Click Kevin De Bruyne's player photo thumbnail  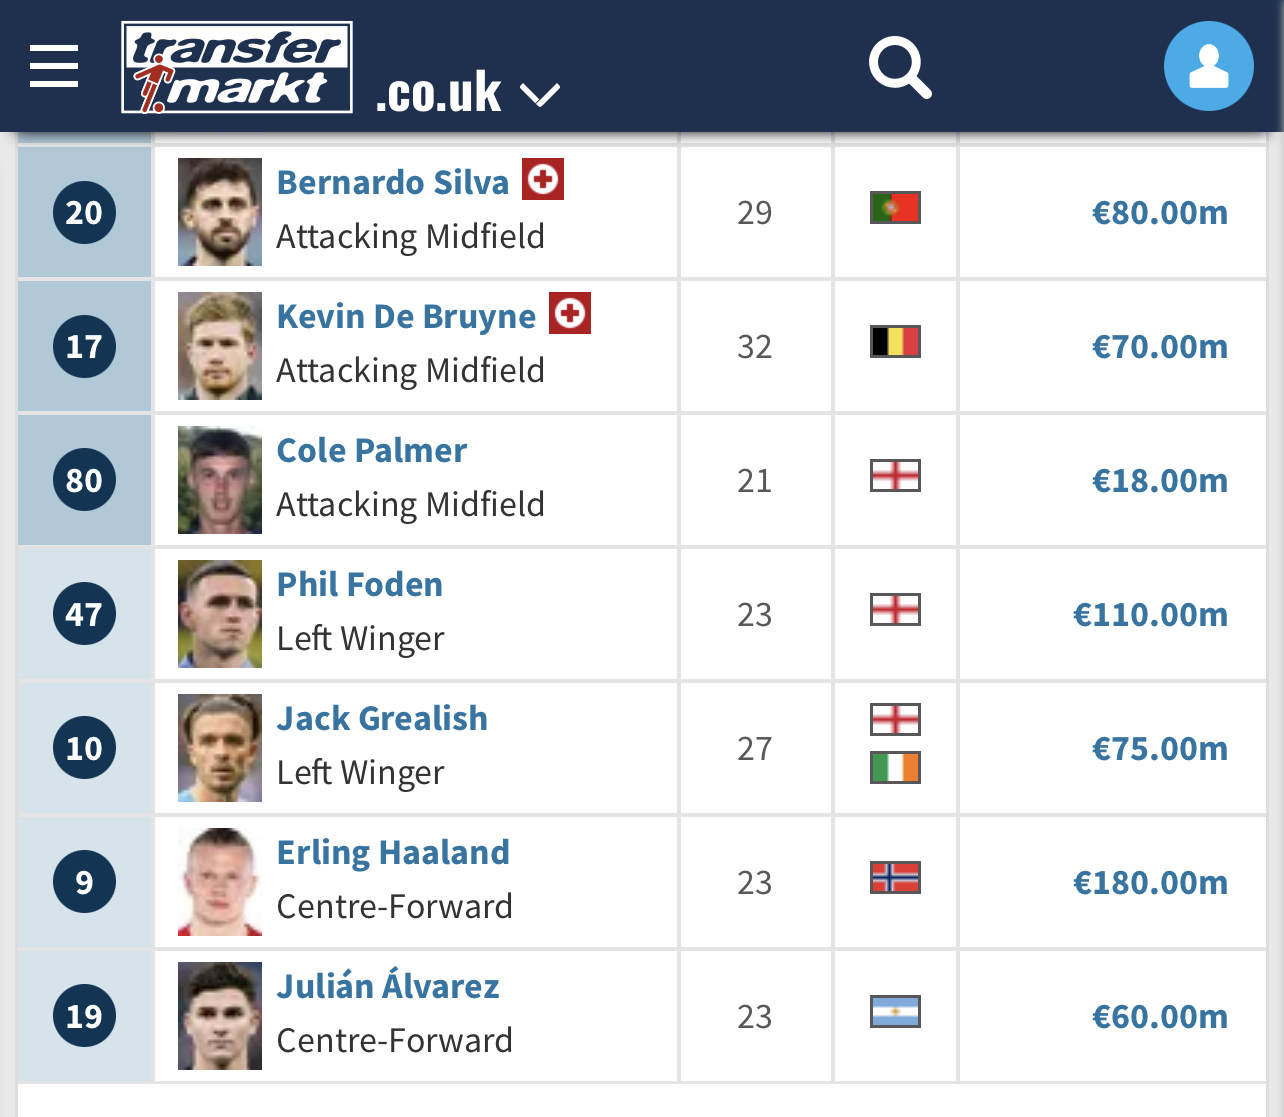(220, 346)
